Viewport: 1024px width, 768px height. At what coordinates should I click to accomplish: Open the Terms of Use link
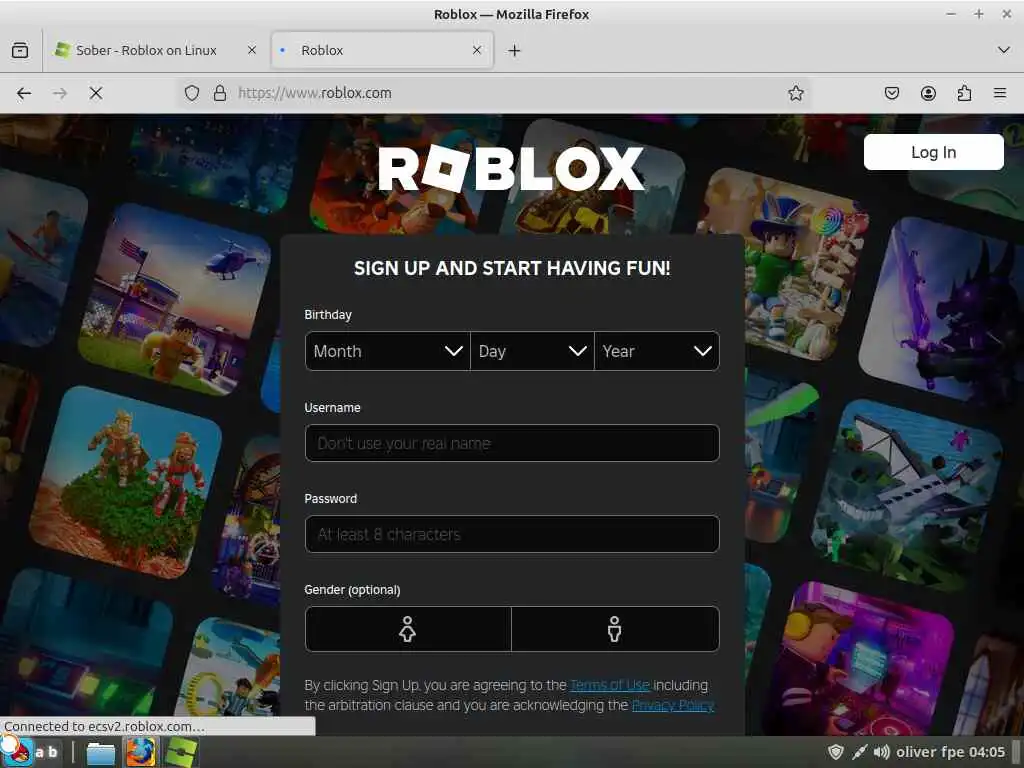point(610,685)
